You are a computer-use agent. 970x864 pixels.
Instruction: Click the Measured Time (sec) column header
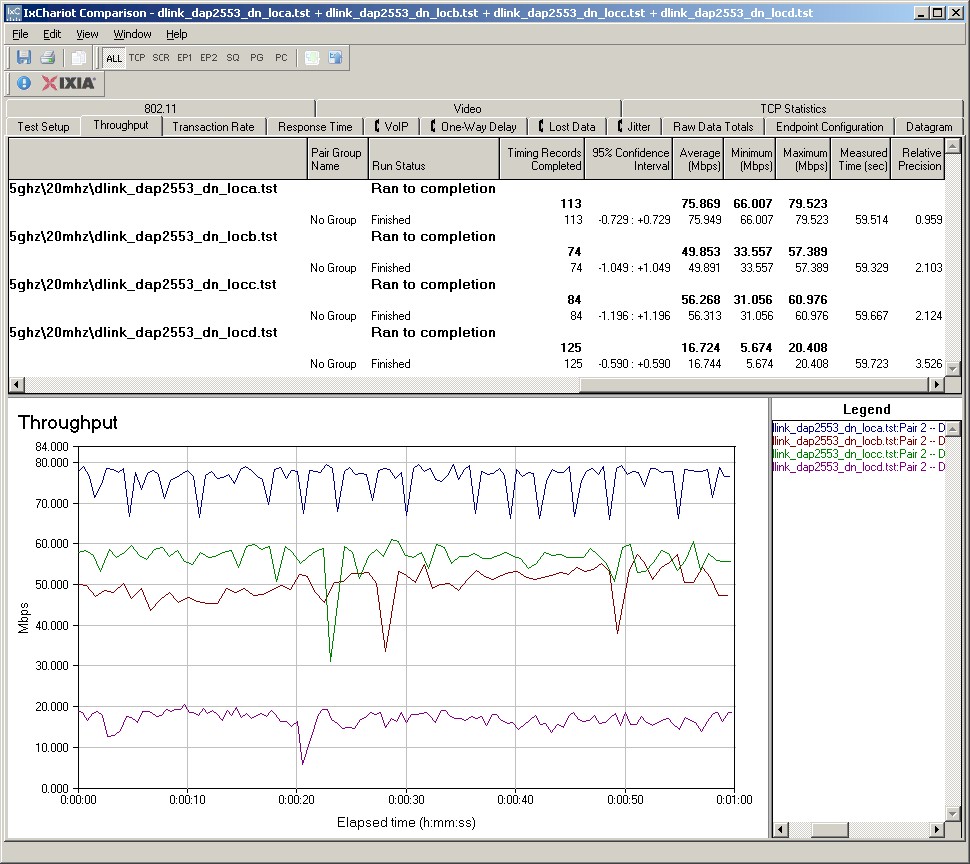coord(861,159)
